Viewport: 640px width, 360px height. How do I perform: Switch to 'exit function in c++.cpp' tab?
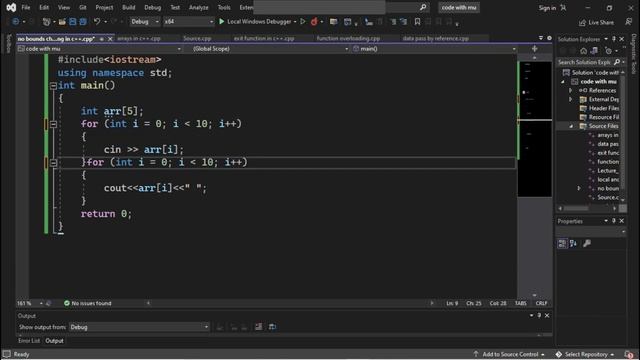pos(264,38)
